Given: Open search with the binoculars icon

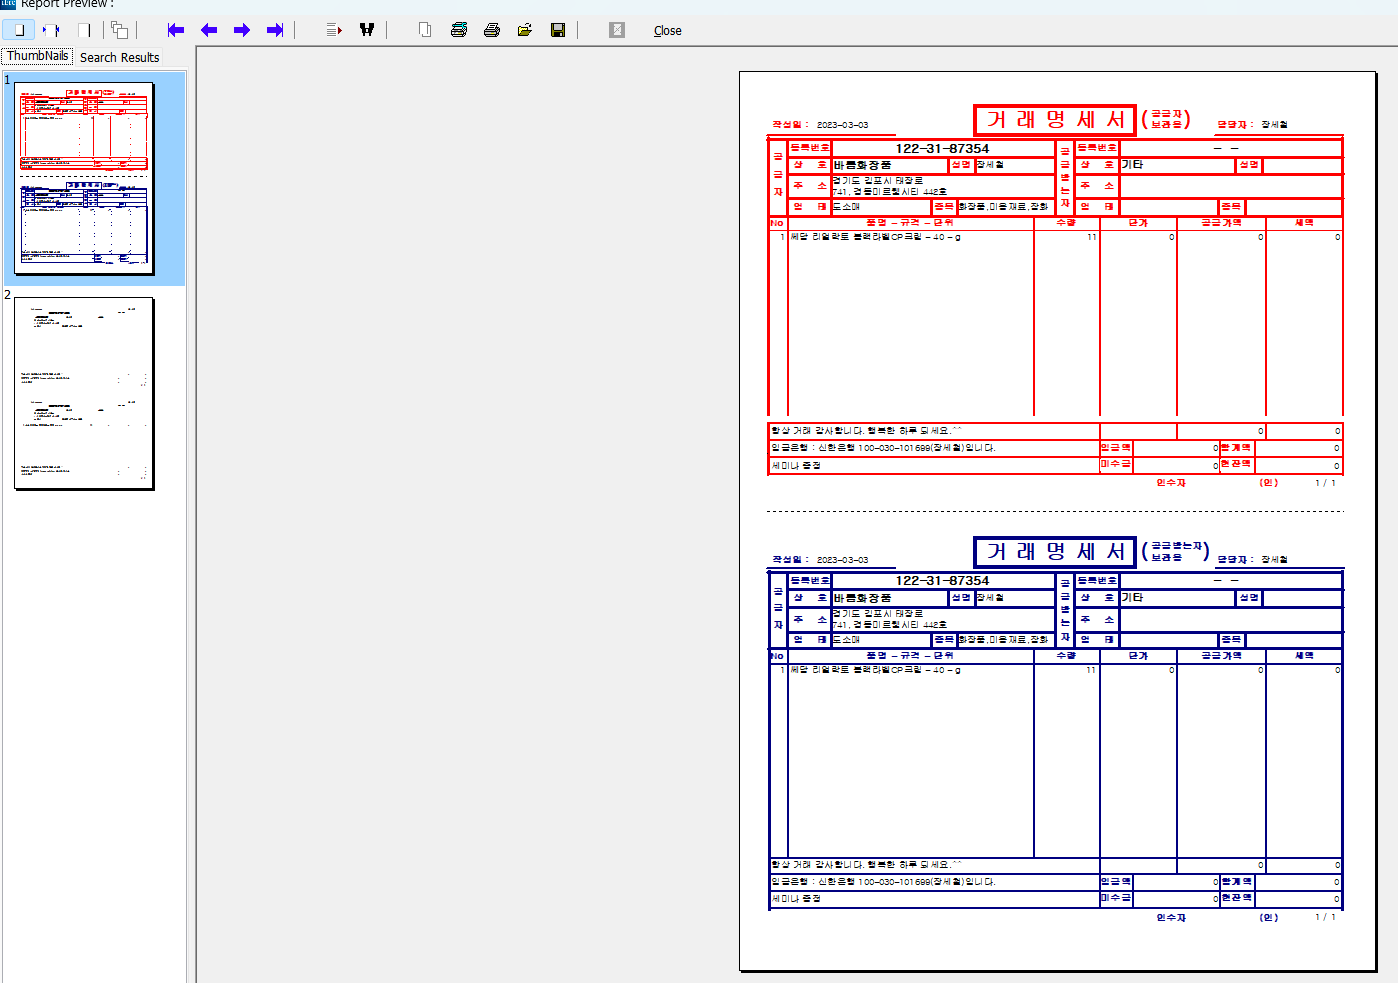Looking at the screenshot, I should click(x=367, y=30).
